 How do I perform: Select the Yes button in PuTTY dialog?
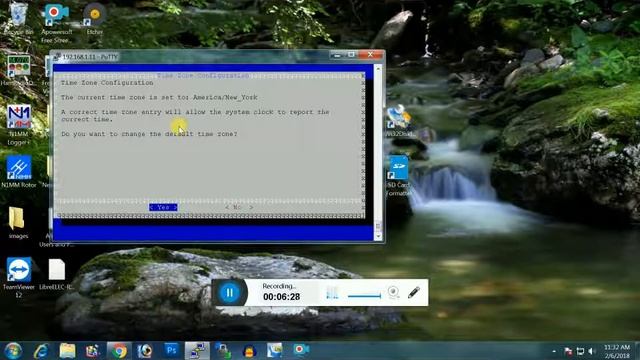[163, 207]
